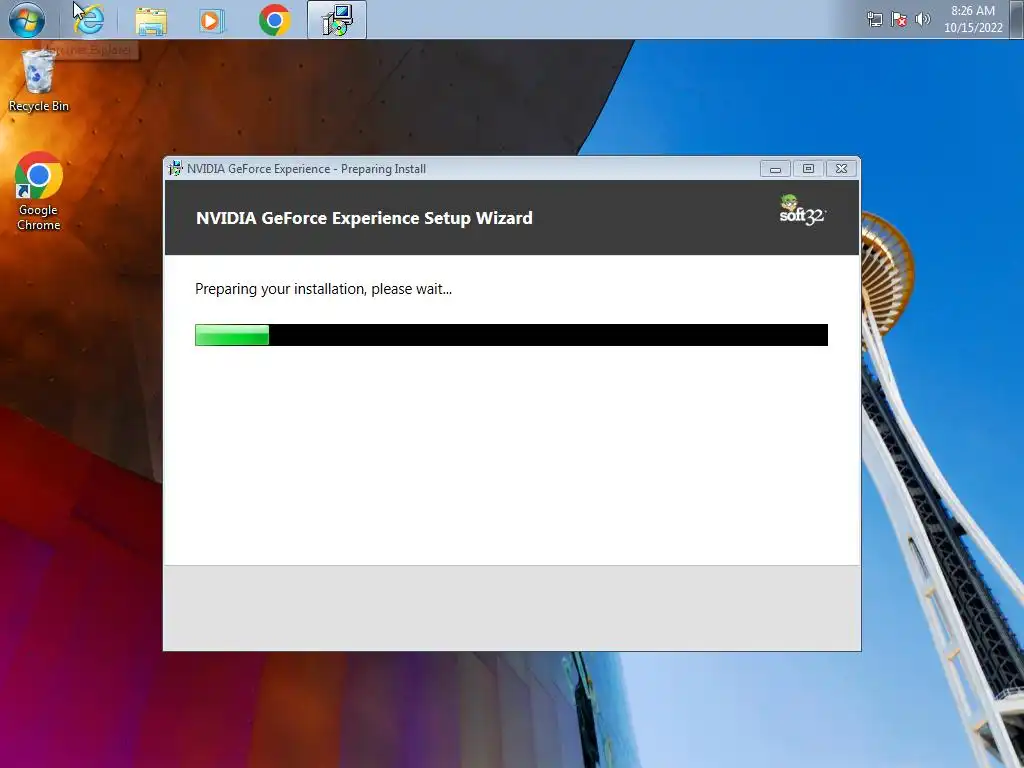
Task: Open Windows Media Player taskbar icon
Action: coord(211,21)
